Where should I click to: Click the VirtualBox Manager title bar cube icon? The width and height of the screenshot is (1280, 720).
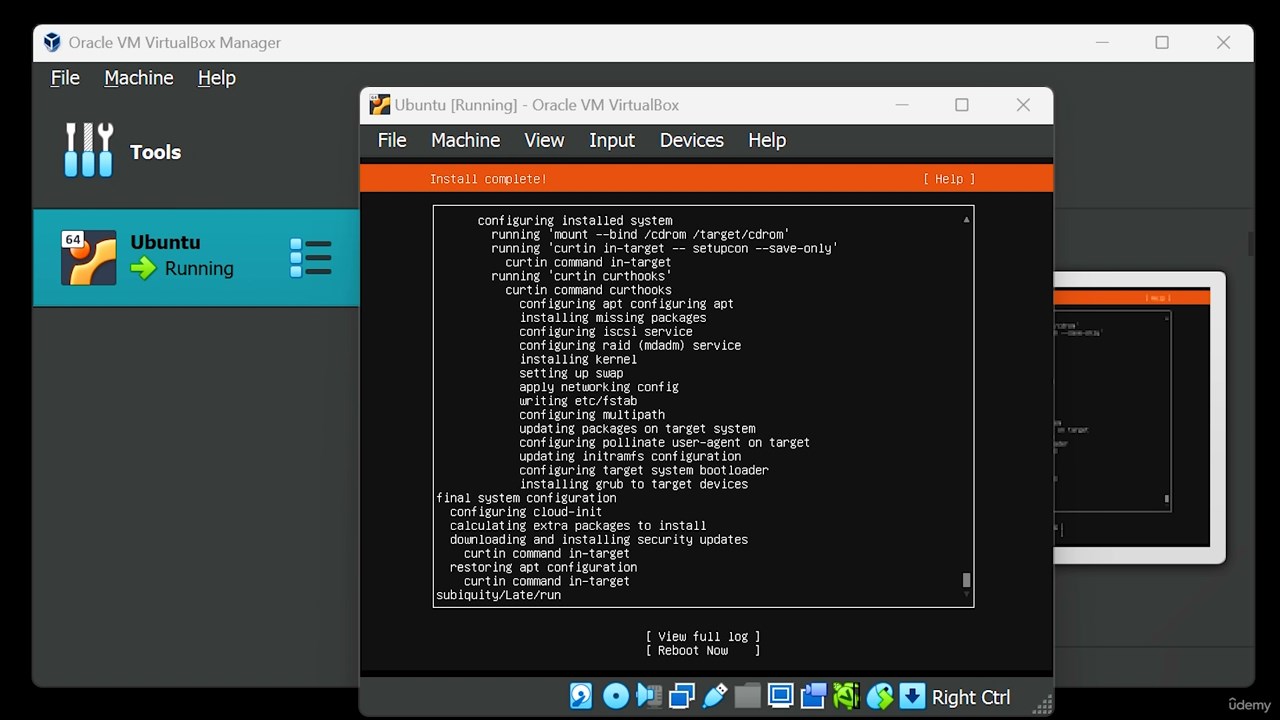click(x=52, y=42)
